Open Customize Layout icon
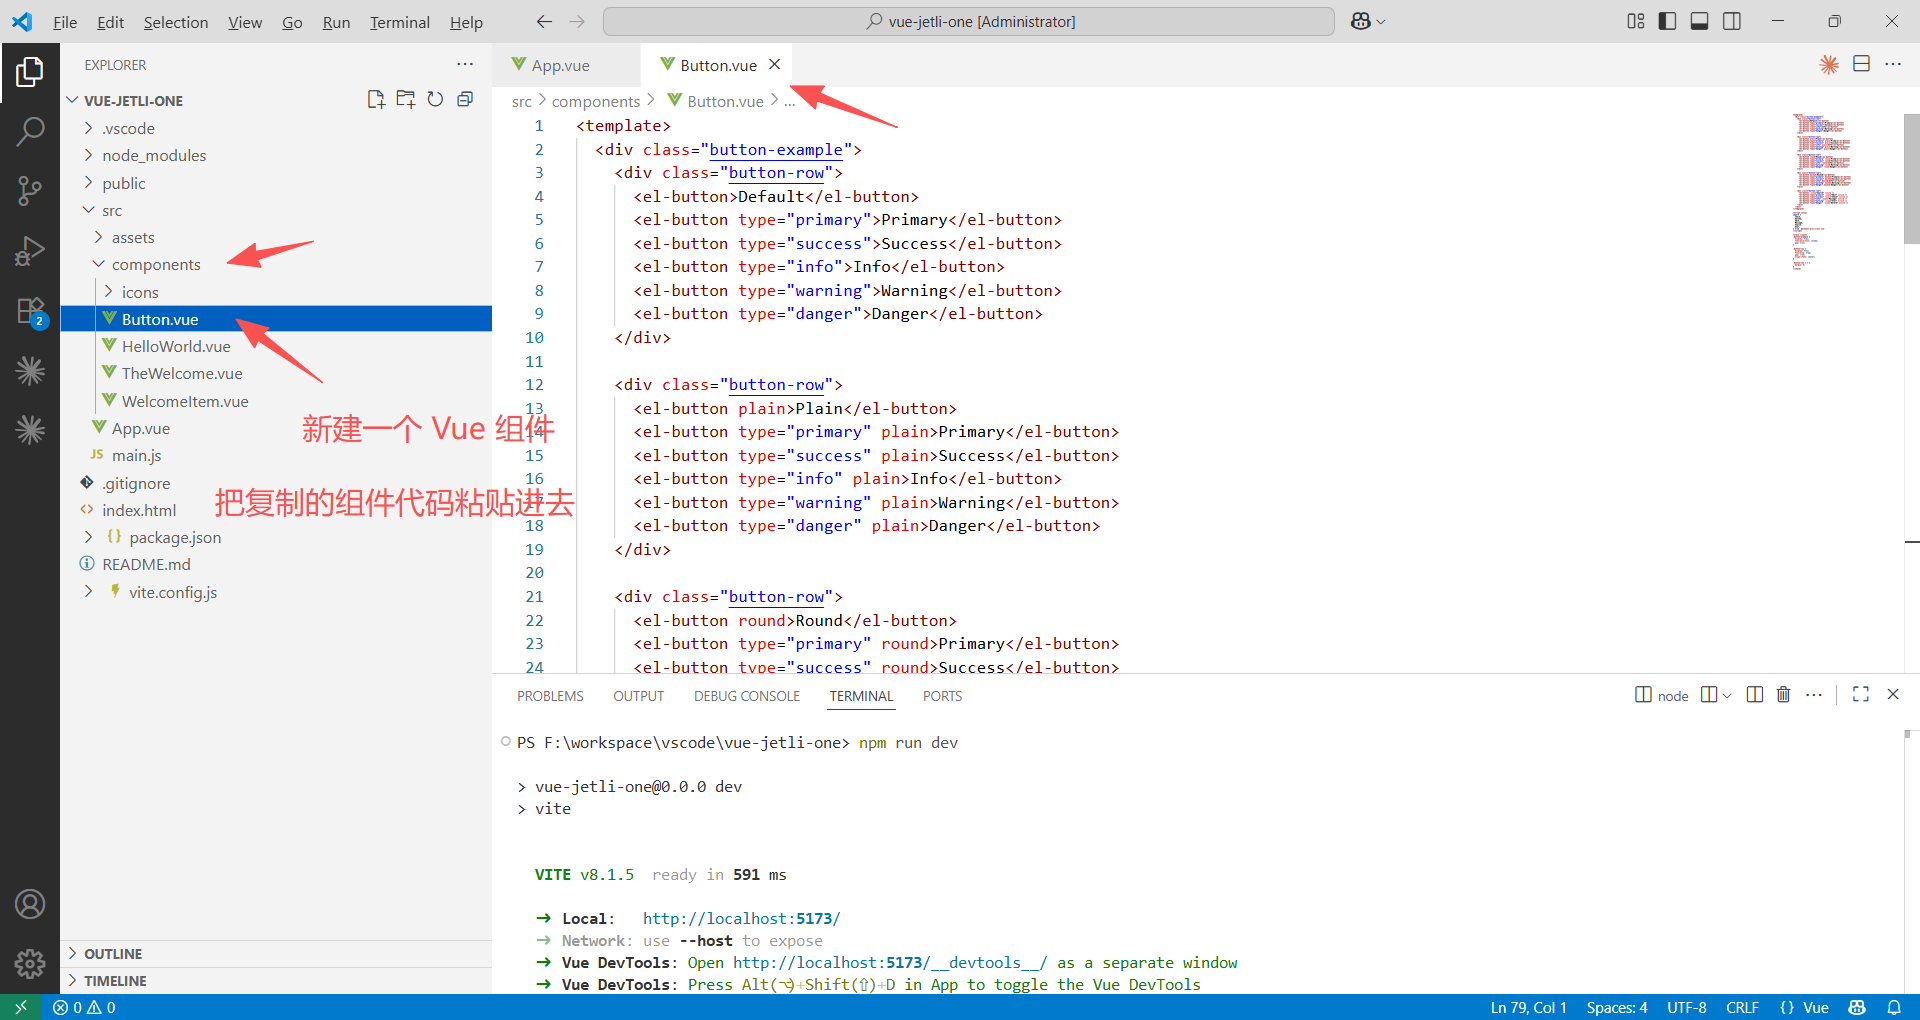Viewport: 1920px width, 1020px height. (x=1636, y=21)
